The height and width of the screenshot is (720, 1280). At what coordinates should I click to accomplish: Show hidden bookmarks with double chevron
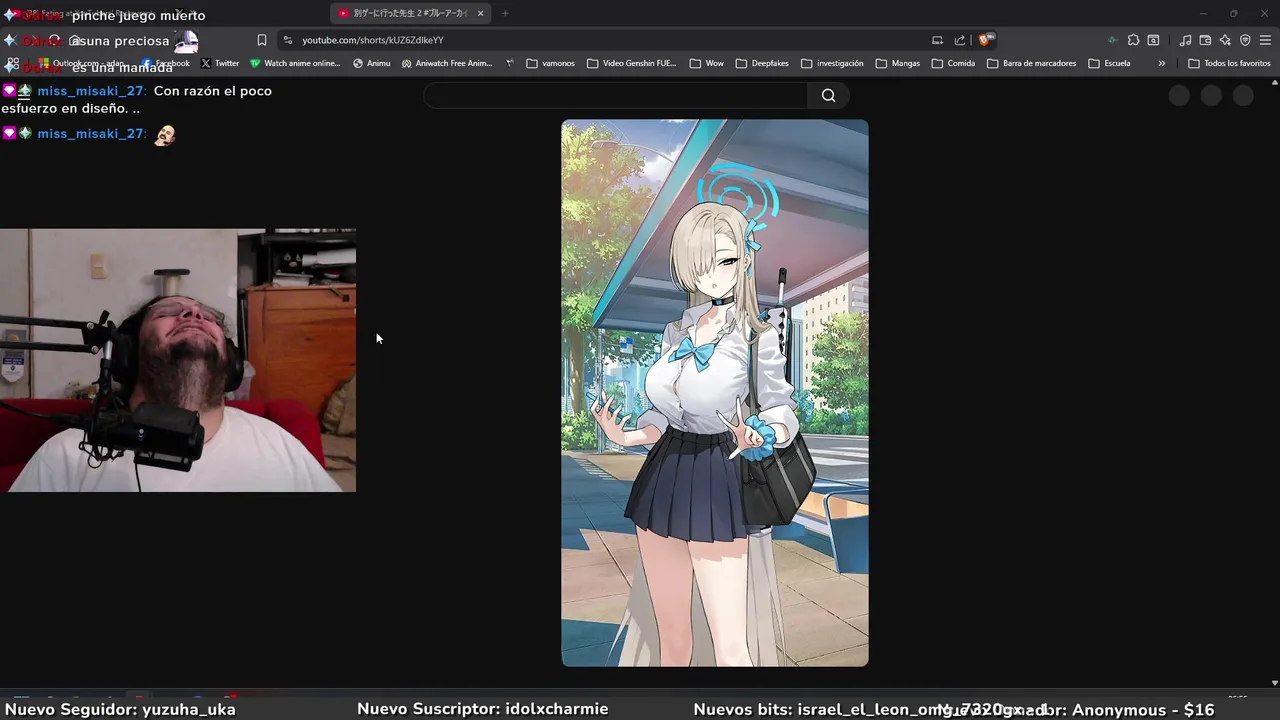(1161, 63)
